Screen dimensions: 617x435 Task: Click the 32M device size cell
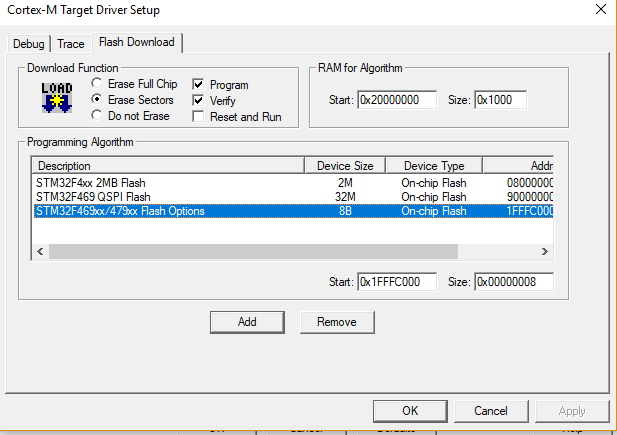[x=345, y=197]
